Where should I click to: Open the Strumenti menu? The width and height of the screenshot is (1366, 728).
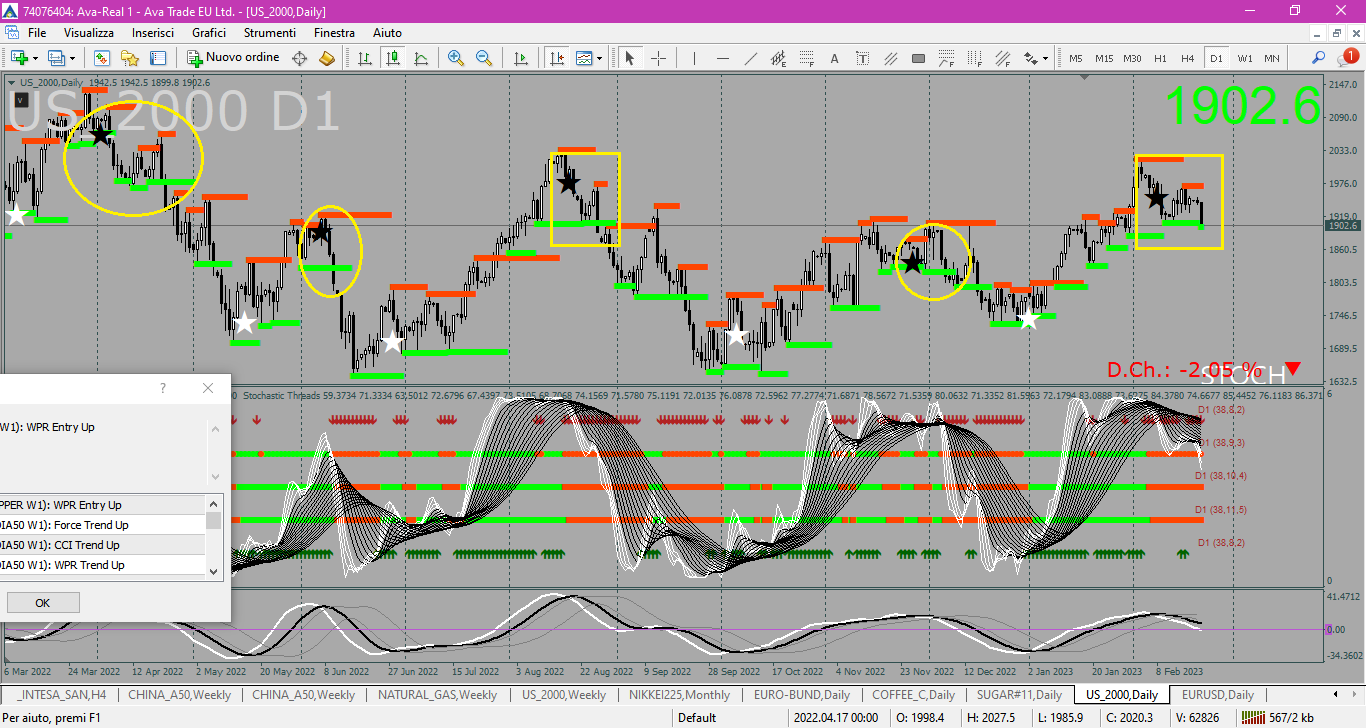click(x=269, y=33)
